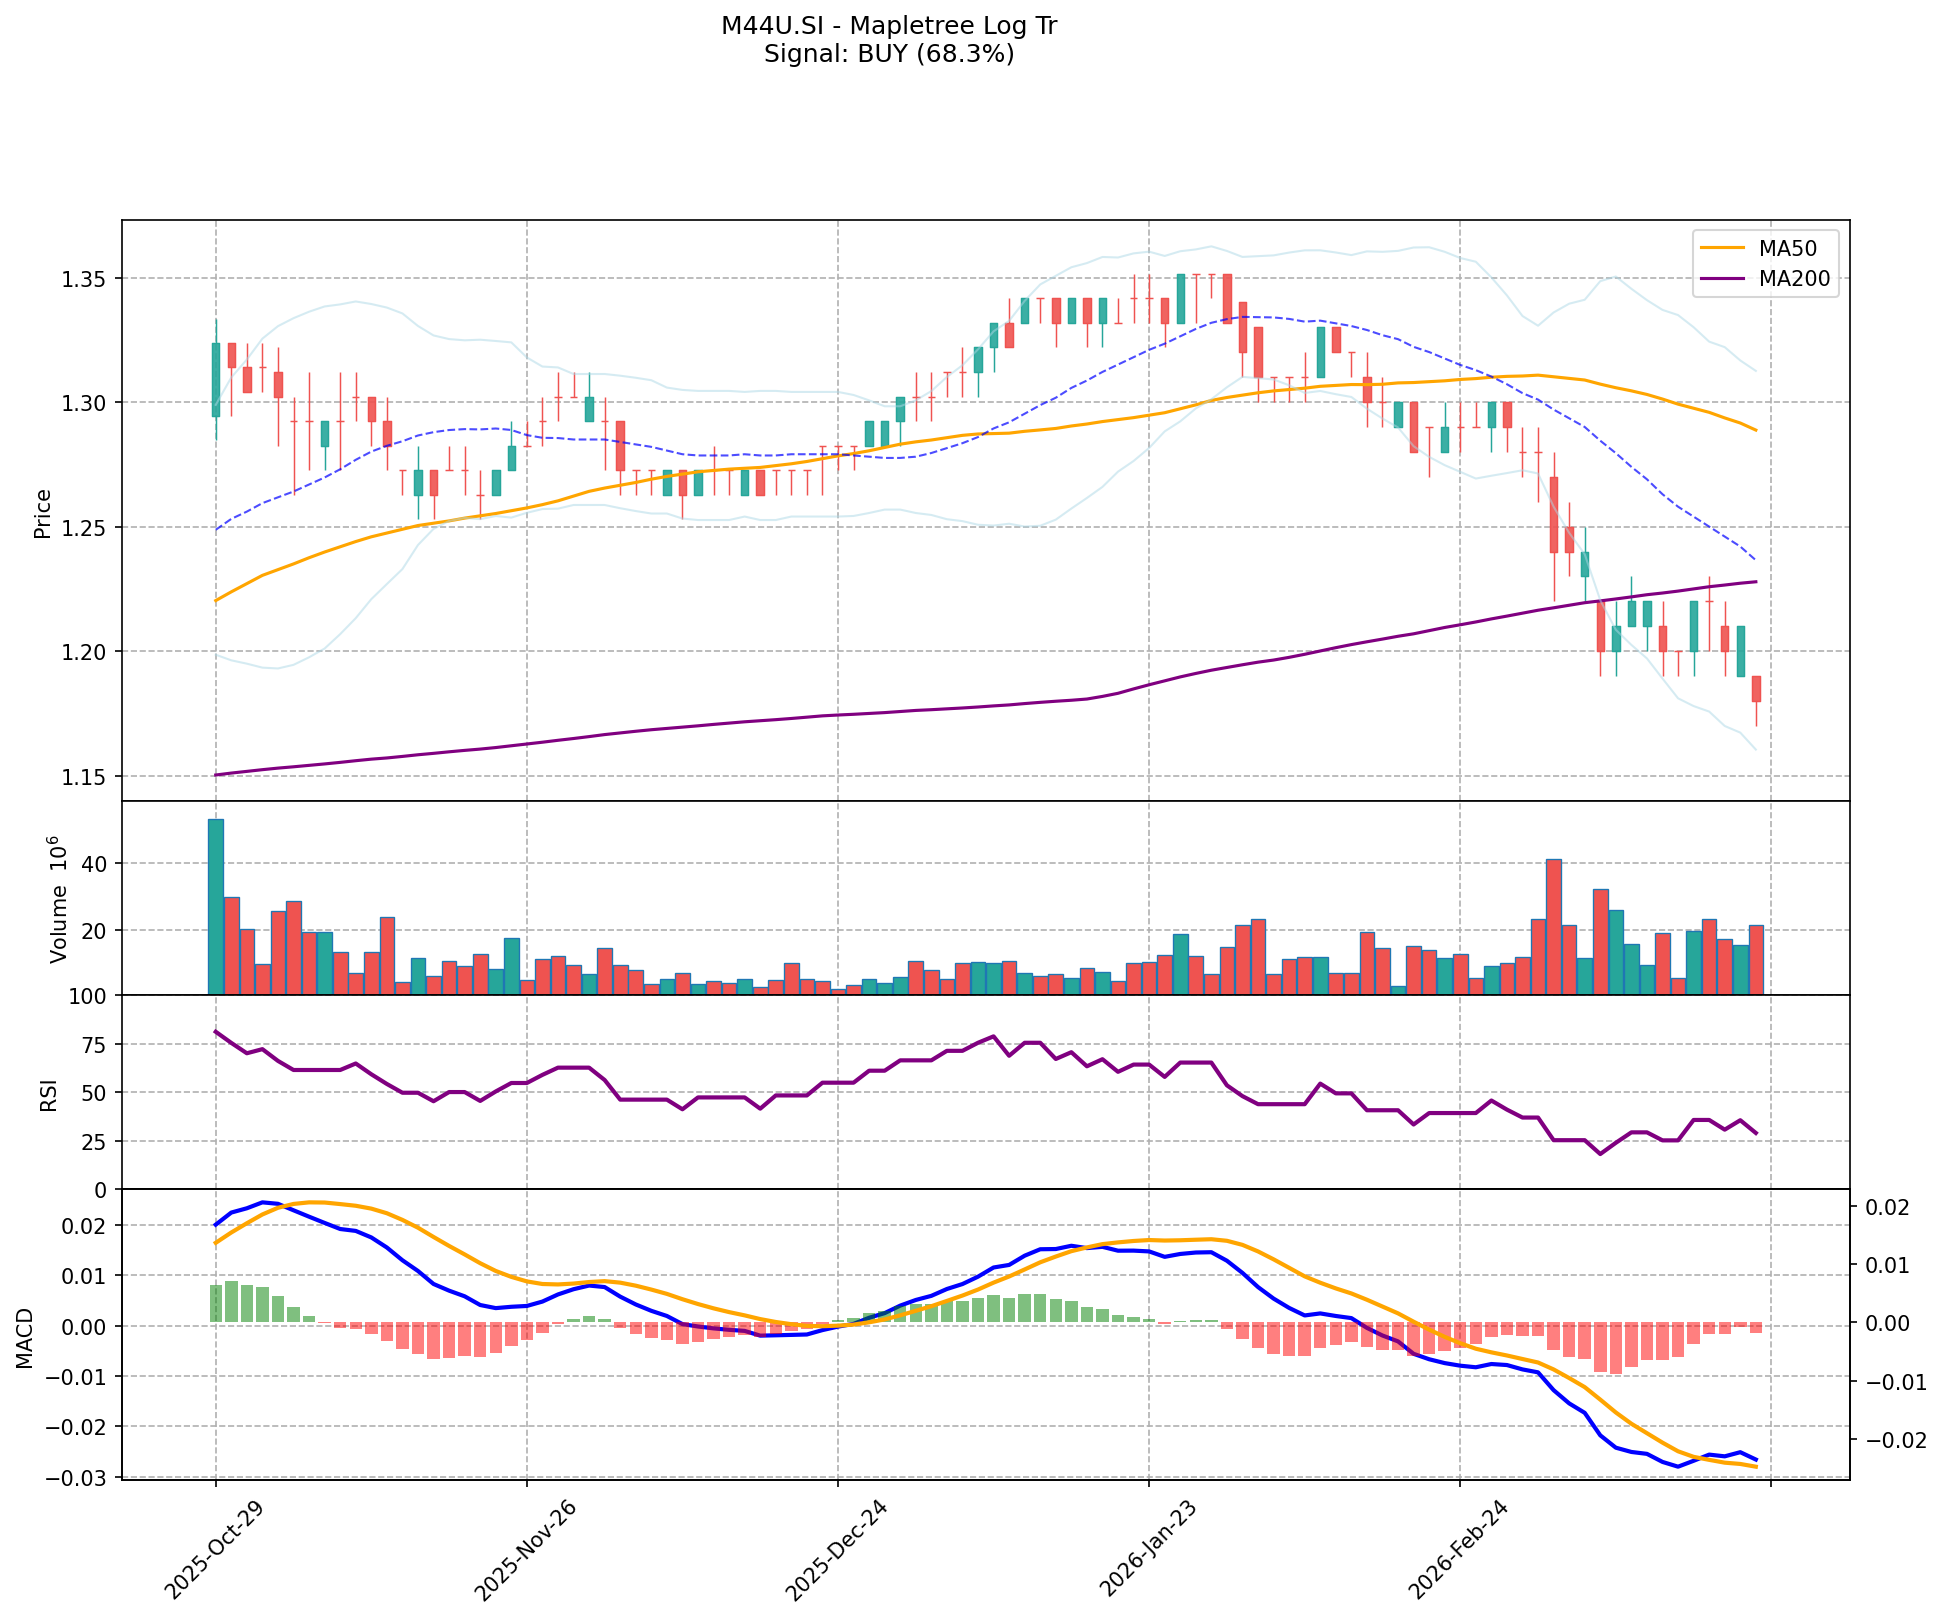1943x1619 pixels.
Task: Click the 1.35 price tick label
Action: coord(83,278)
